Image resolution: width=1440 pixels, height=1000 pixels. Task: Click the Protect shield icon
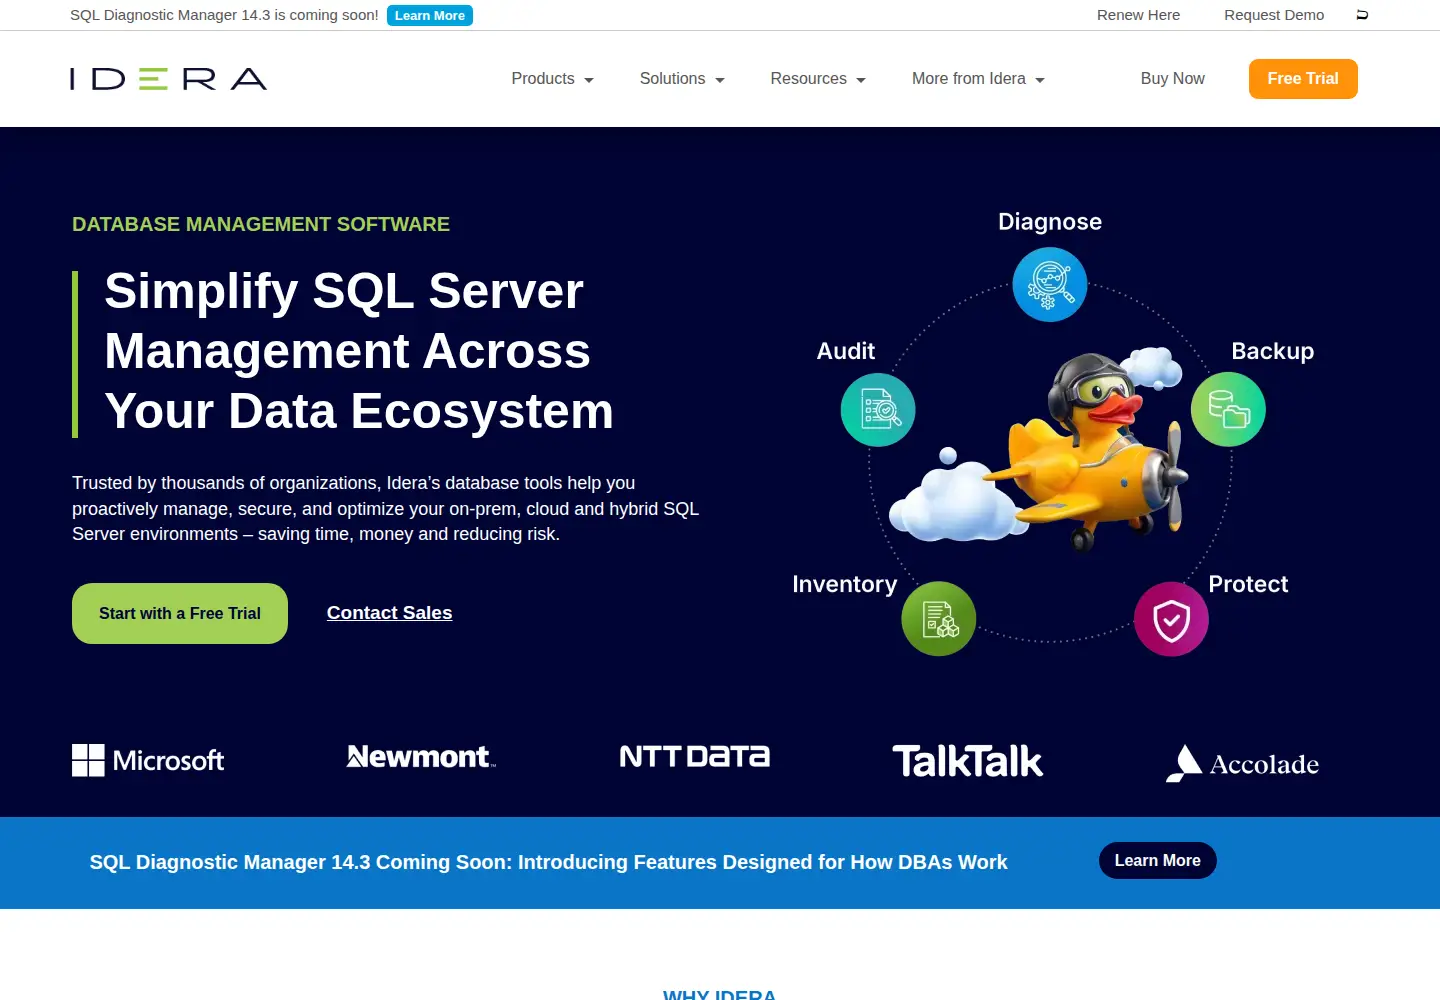click(1171, 619)
